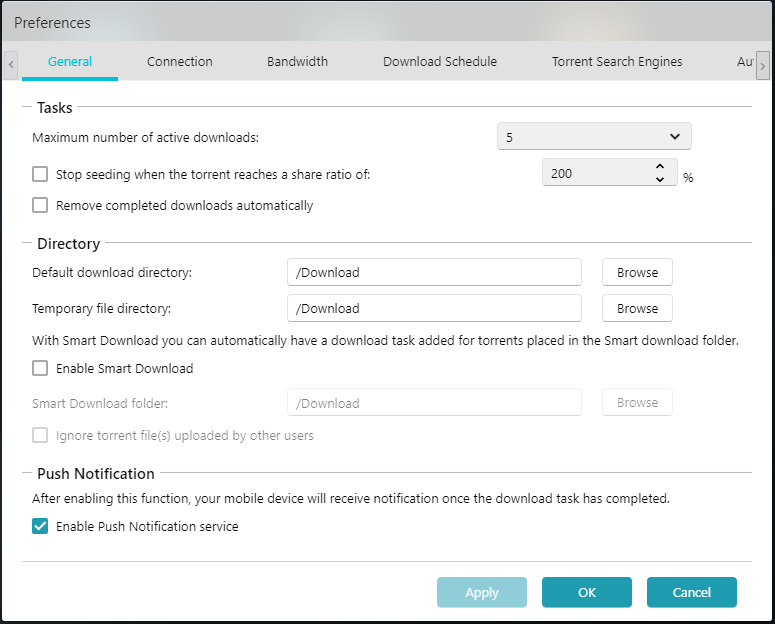
Task: Click the Directory section heading
Action: pyautogui.click(x=69, y=243)
